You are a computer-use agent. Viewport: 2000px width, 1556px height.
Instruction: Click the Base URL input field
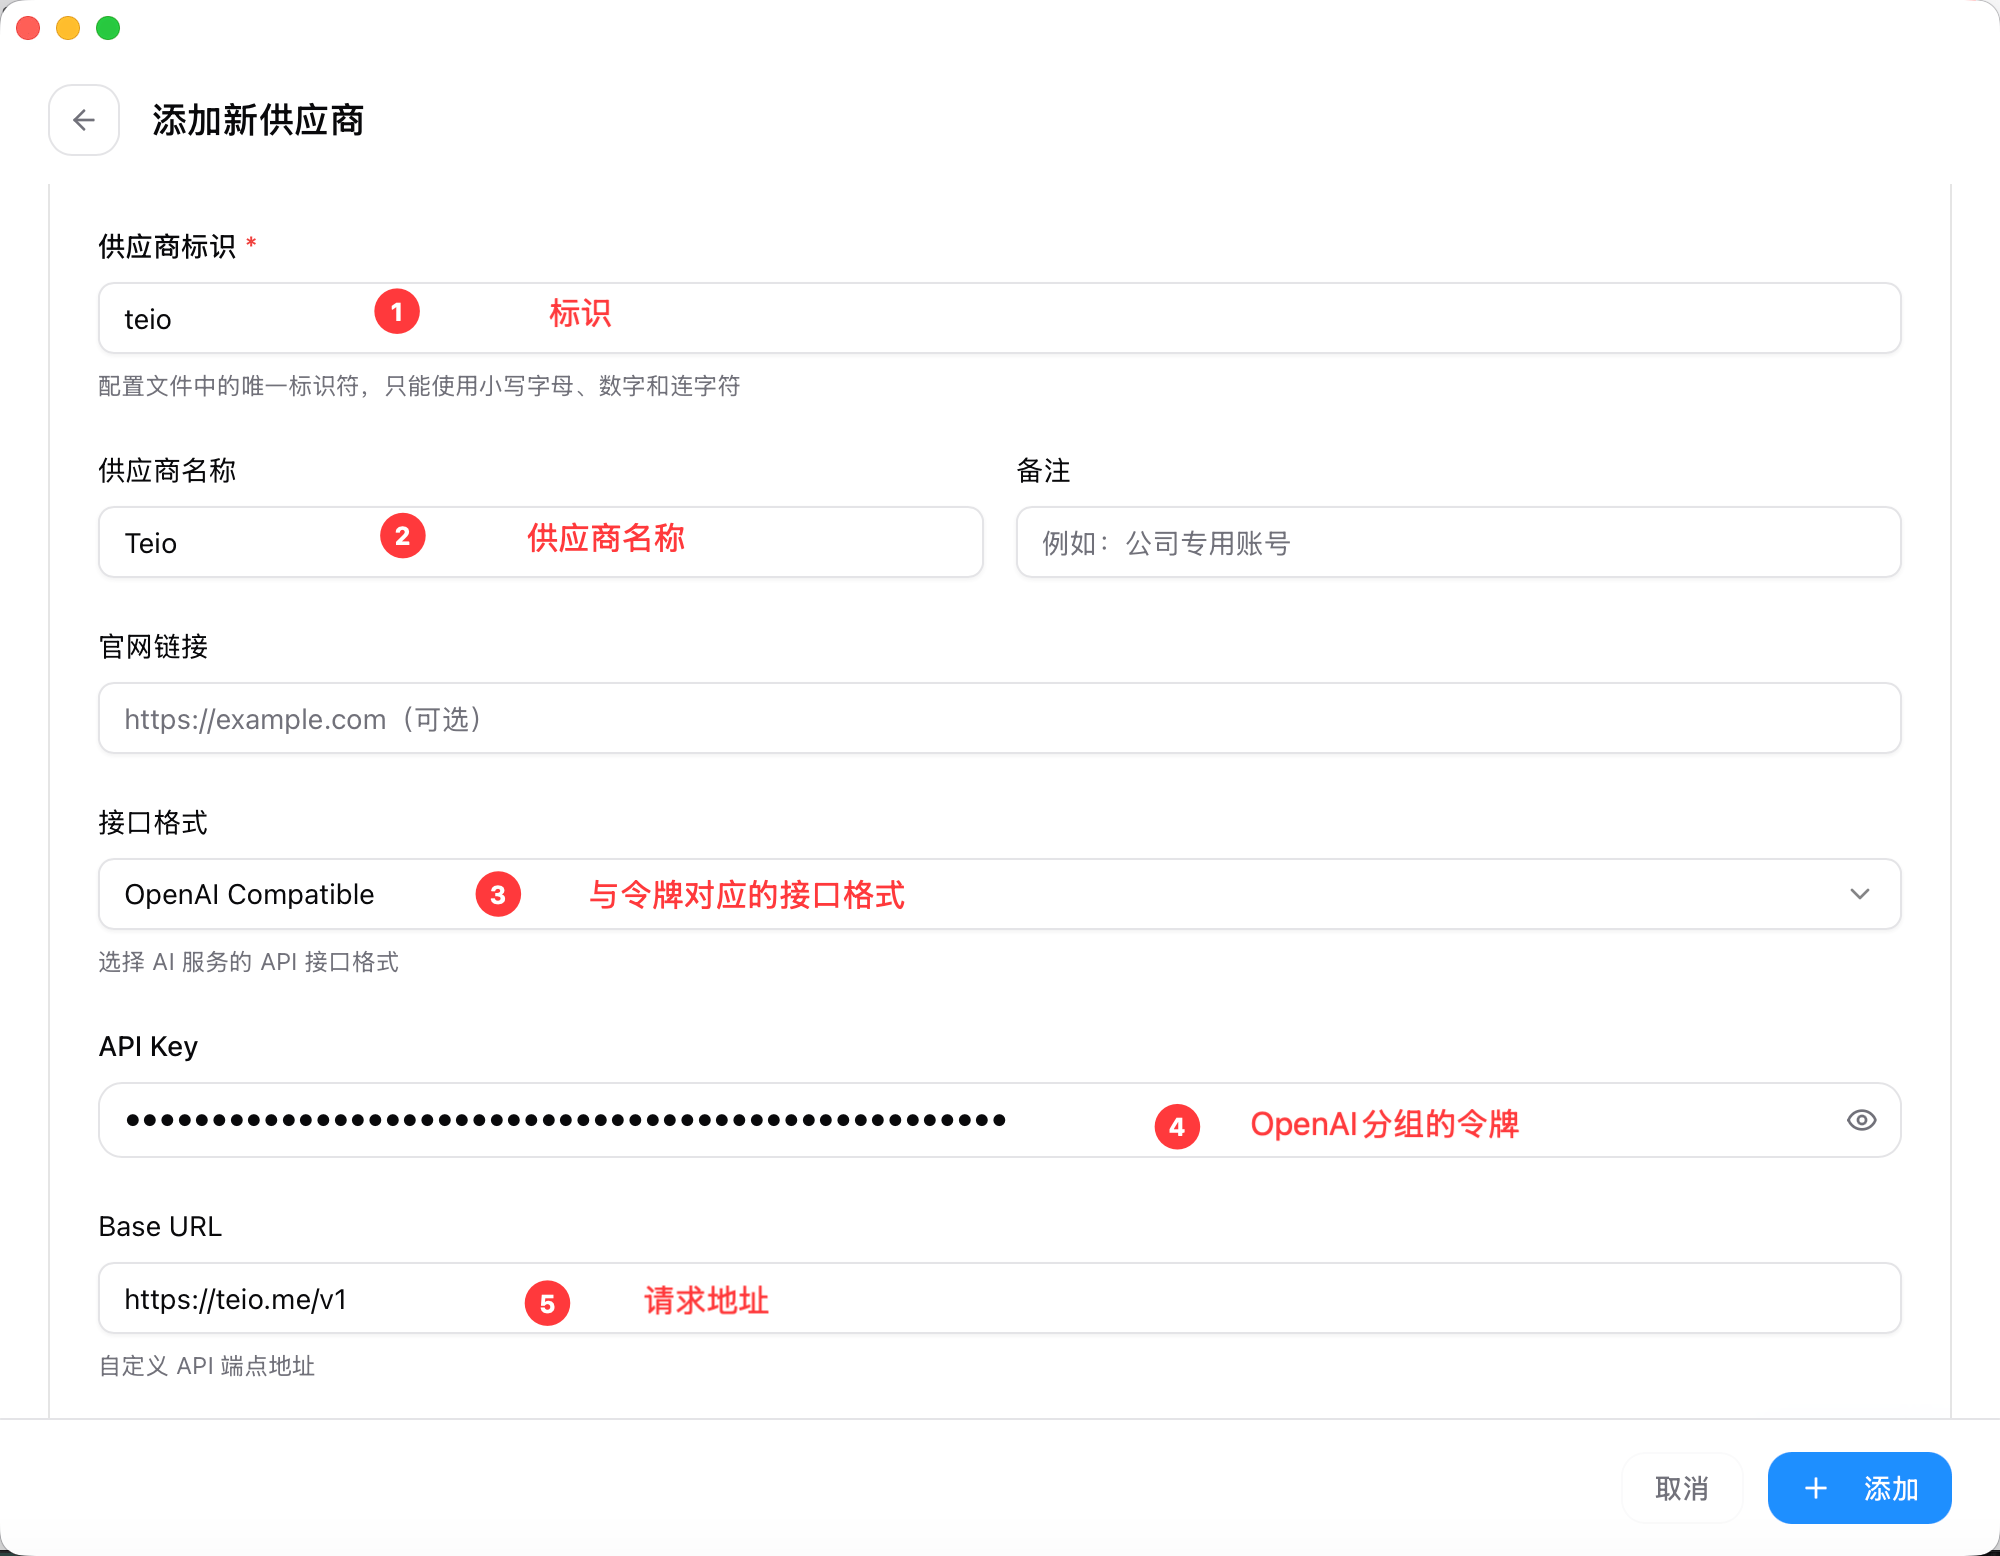point(999,1298)
